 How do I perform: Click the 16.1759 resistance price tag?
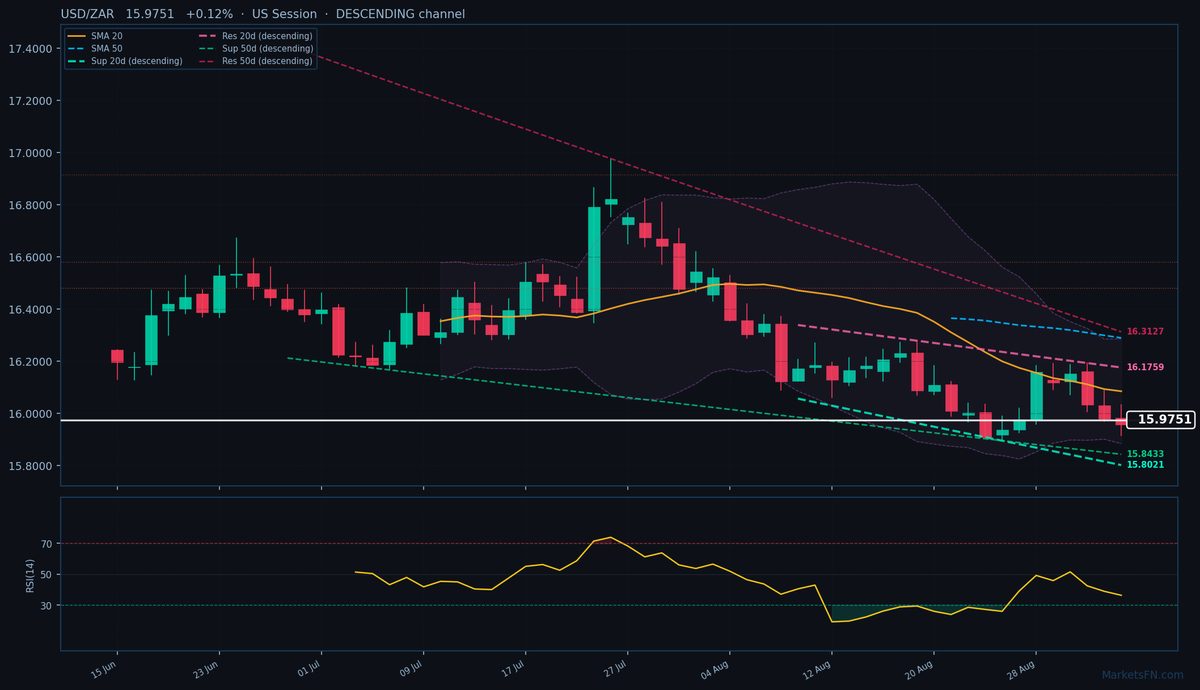[1145, 367]
